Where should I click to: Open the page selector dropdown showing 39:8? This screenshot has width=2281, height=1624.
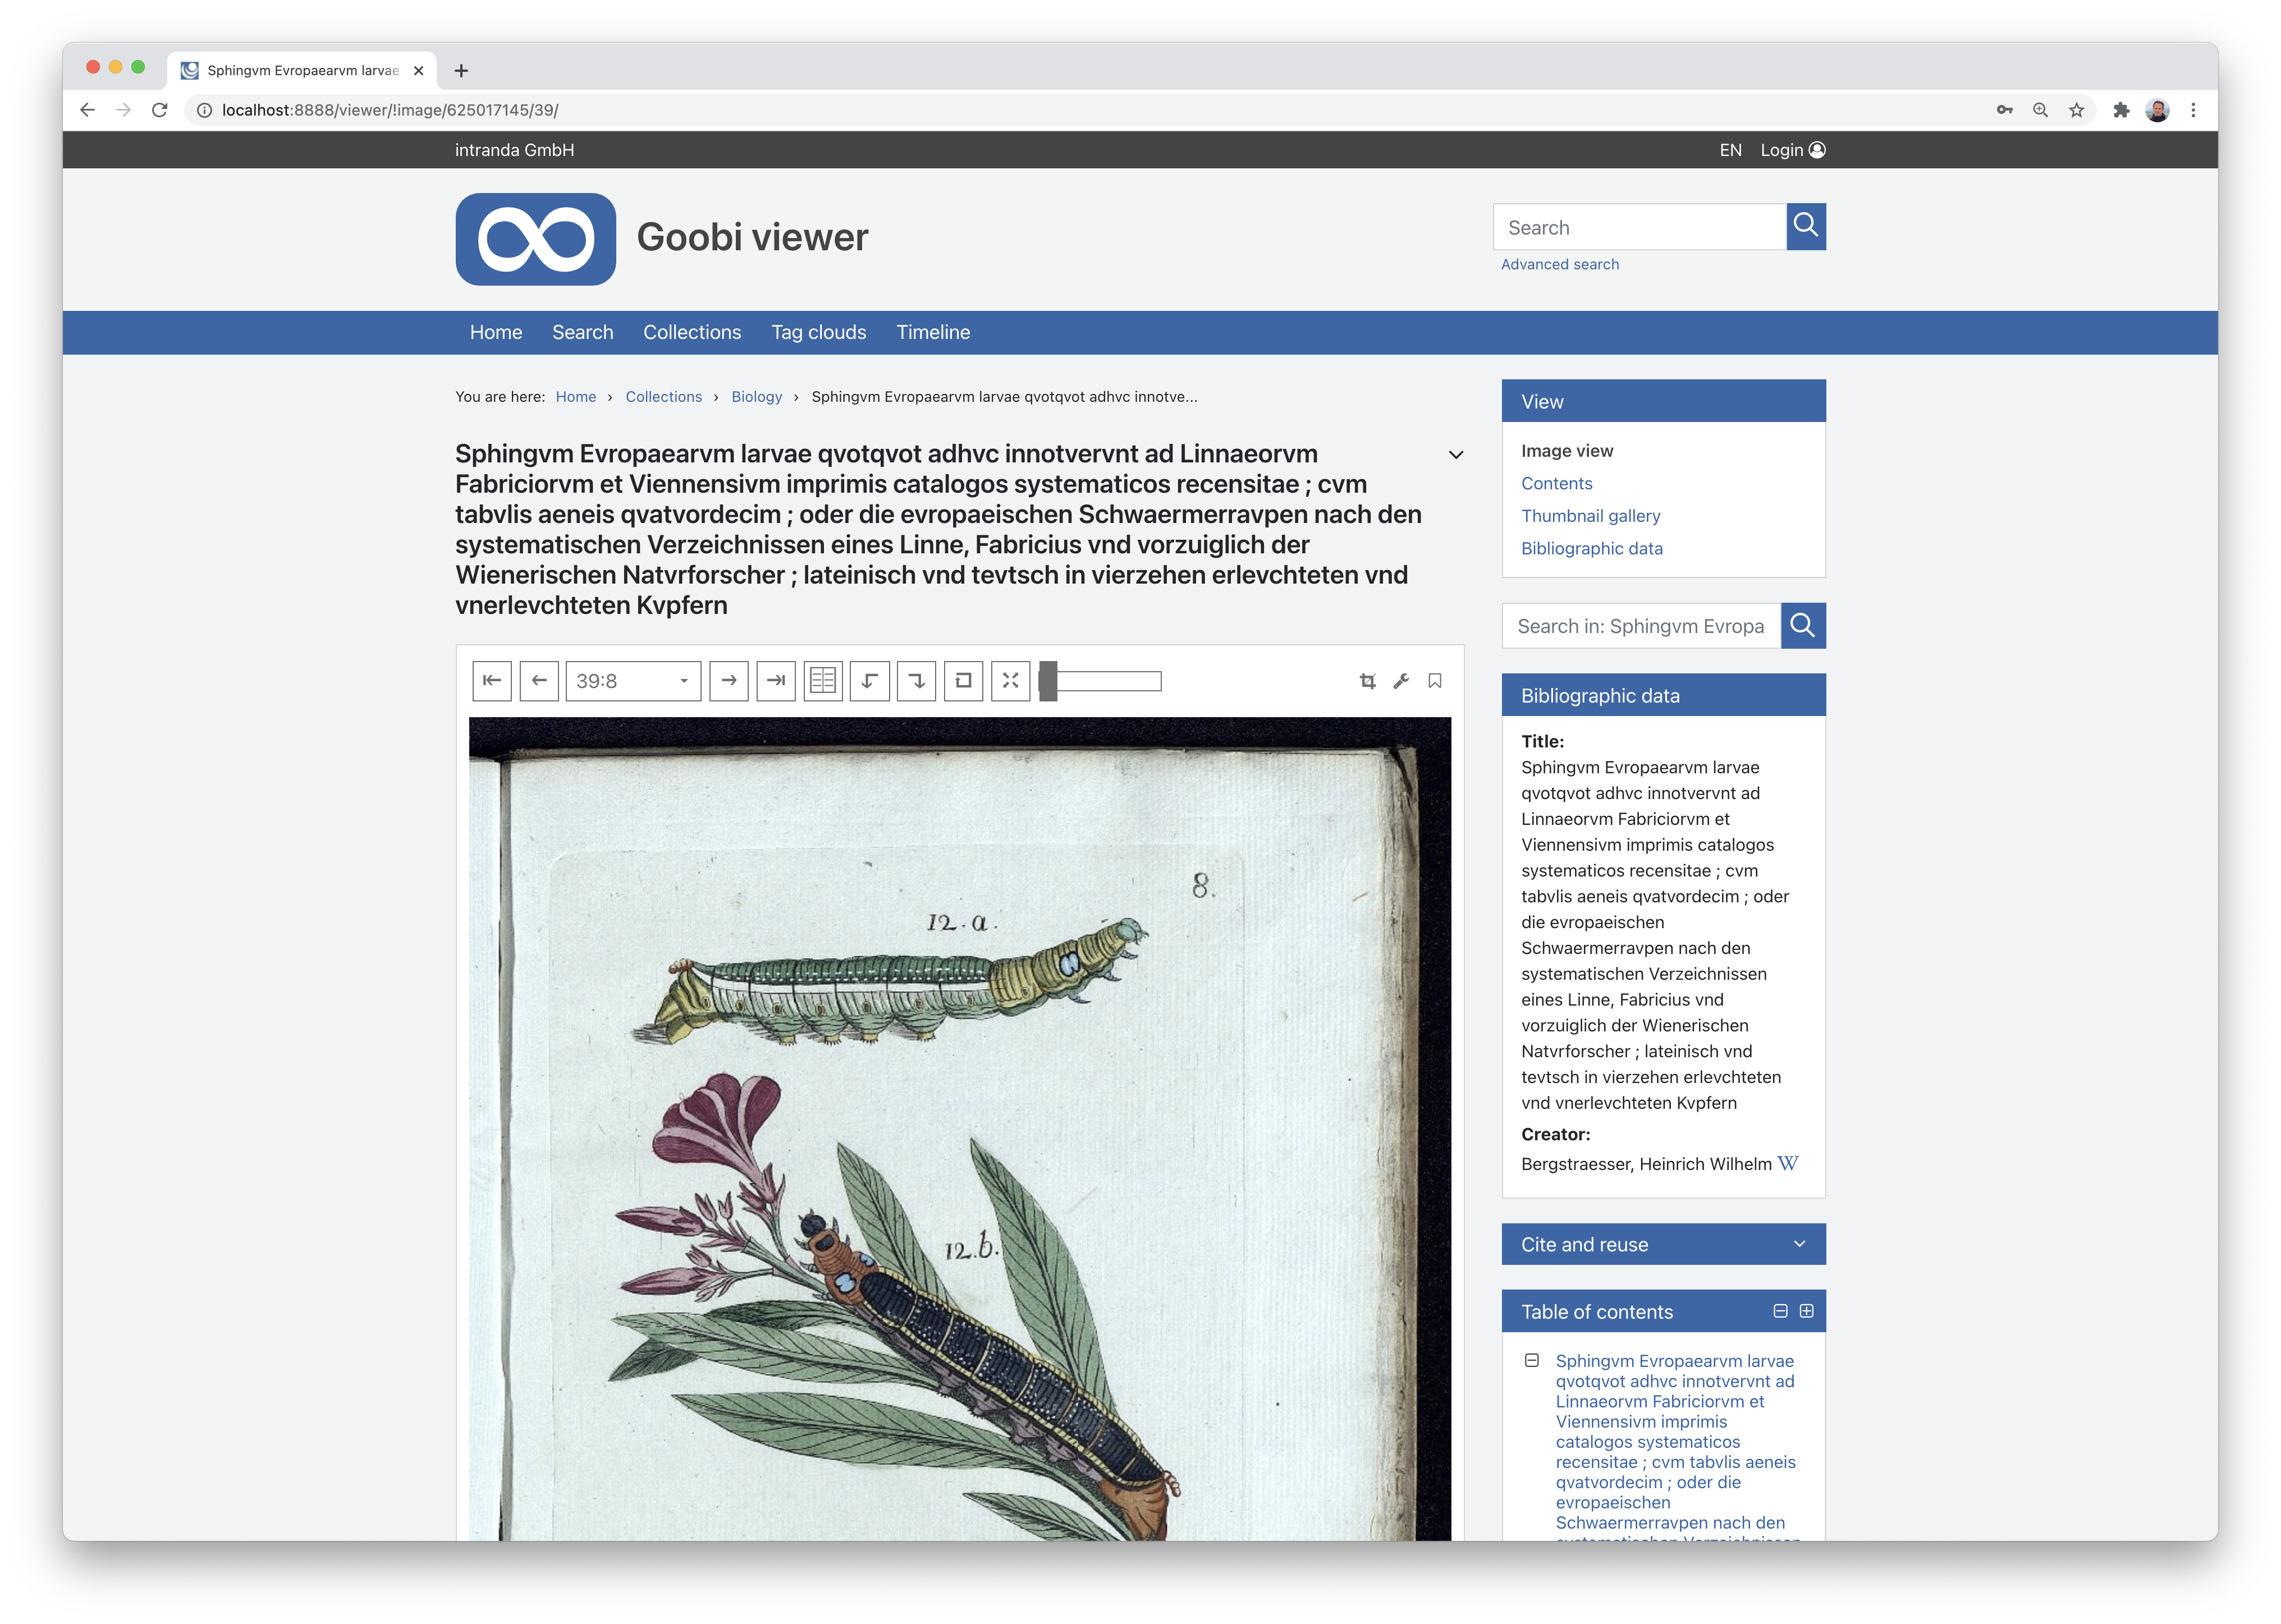click(x=633, y=681)
